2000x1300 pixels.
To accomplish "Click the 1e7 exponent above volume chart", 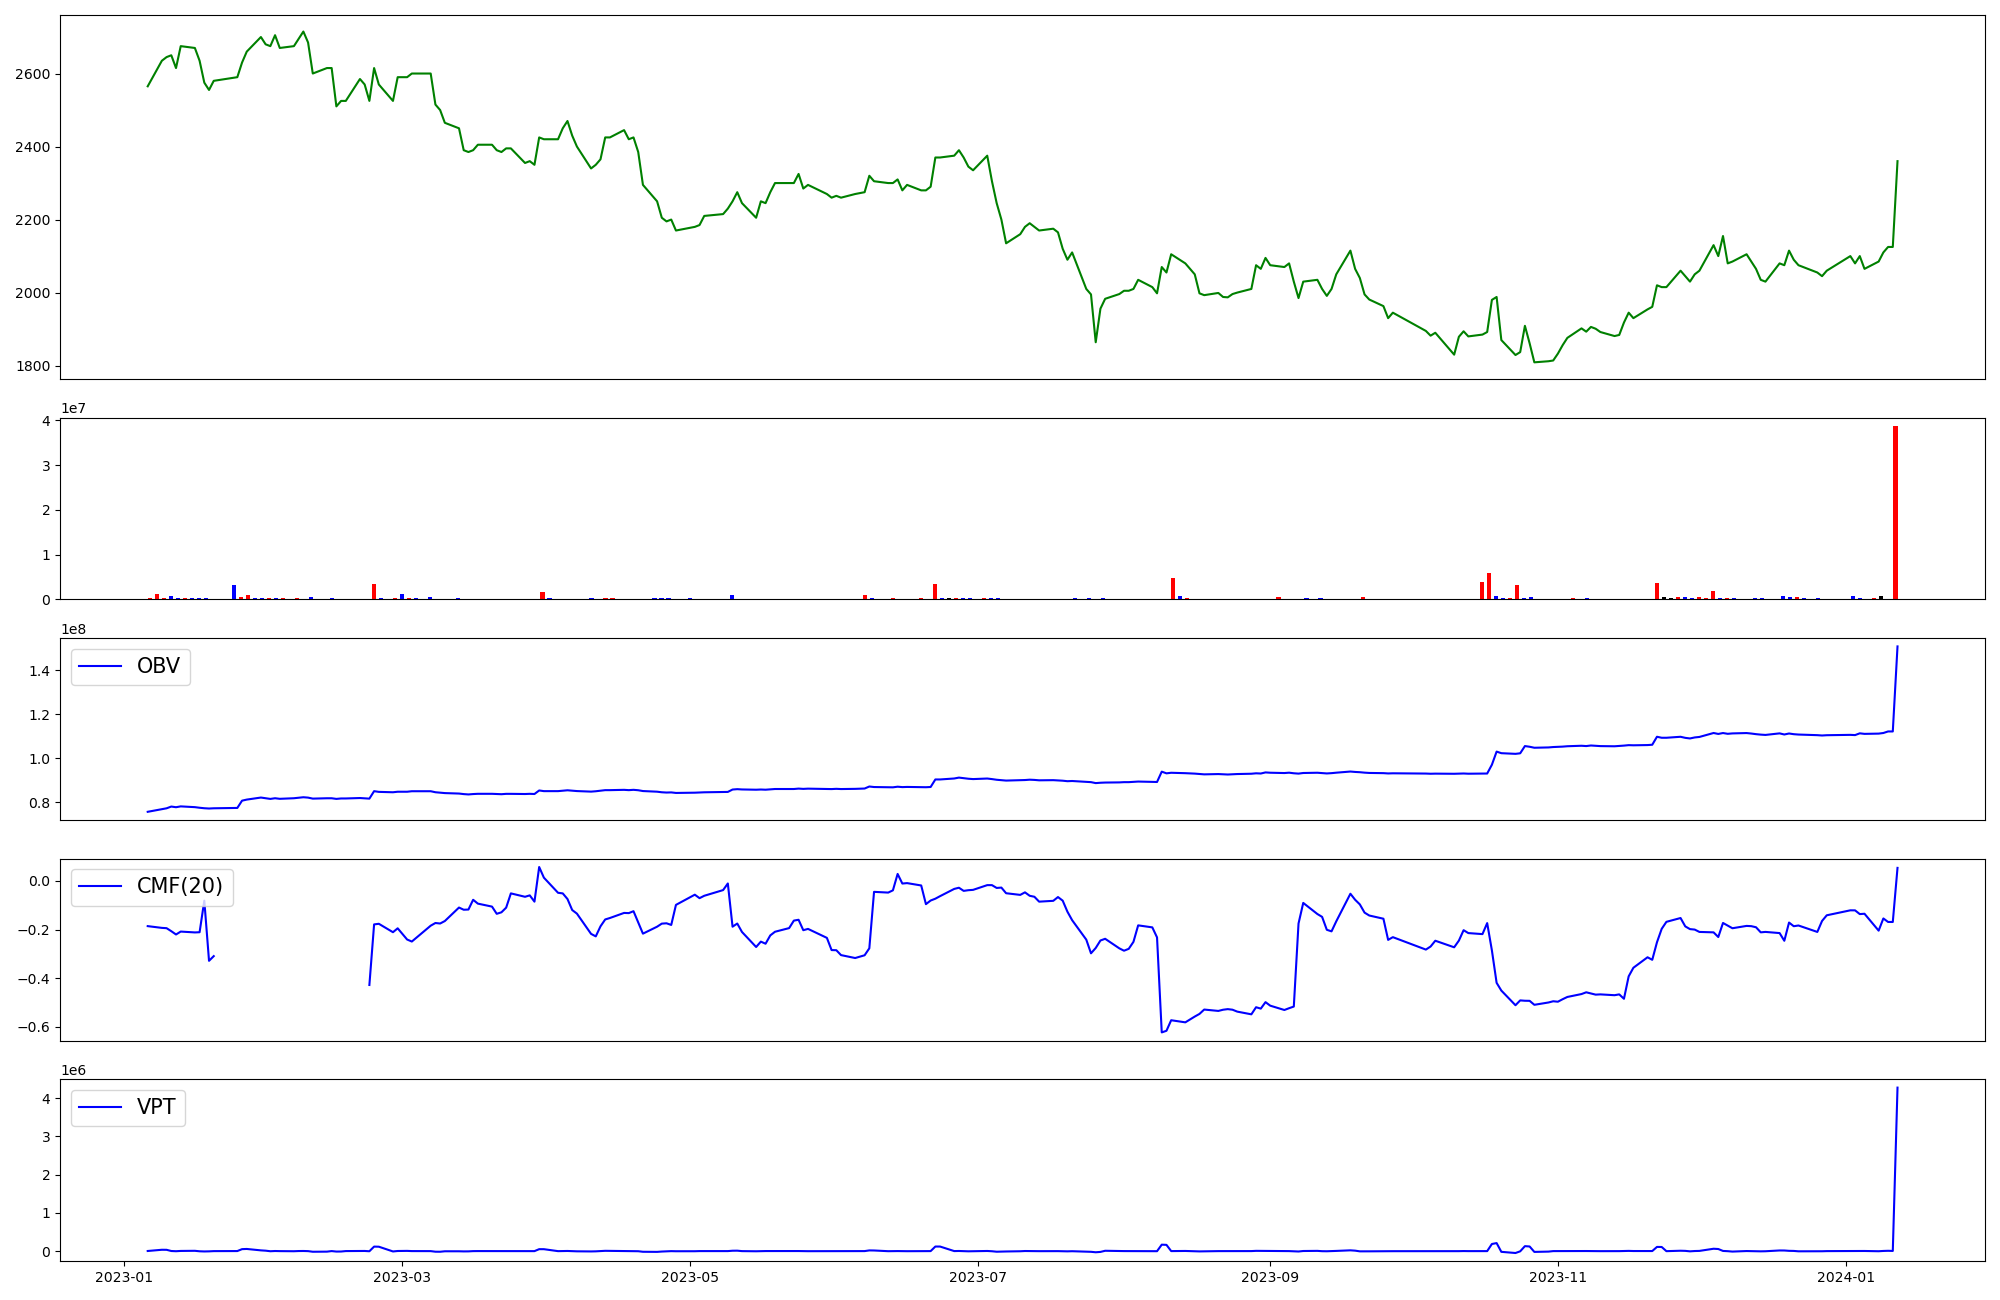I will click(x=73, y=408).
